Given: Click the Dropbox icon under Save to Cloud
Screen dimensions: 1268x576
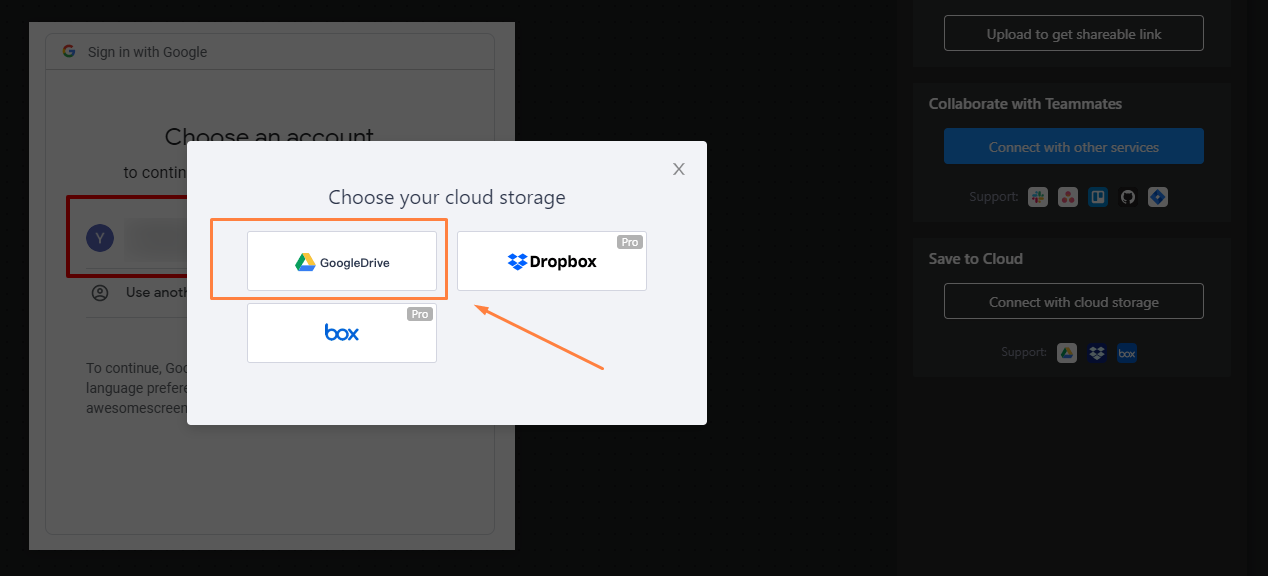Looking at the screenshot, I should coord(1097,353).
